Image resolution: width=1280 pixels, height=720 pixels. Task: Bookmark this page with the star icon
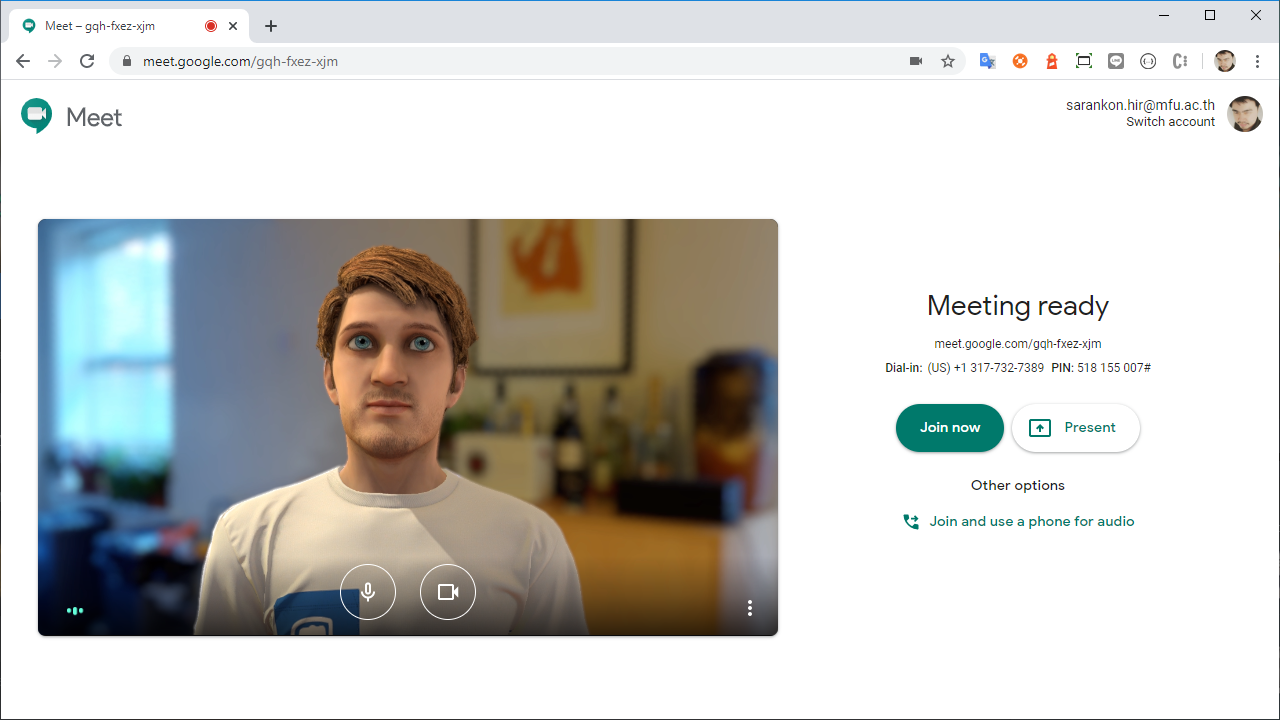pyautogui.click(x=948, y=61)
